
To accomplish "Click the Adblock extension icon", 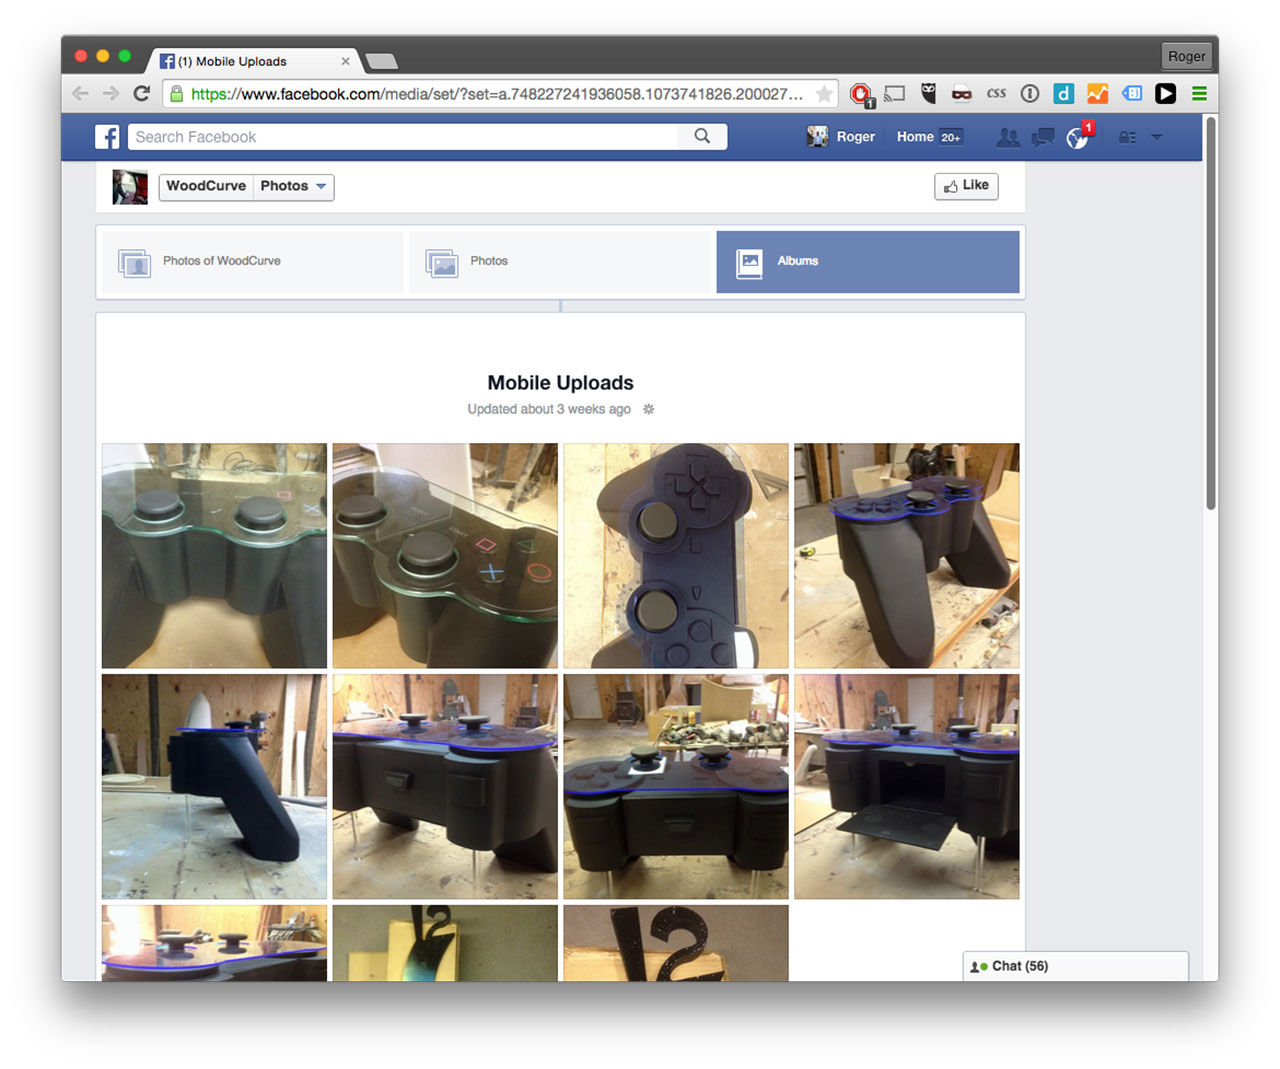I will click(860, 94).
